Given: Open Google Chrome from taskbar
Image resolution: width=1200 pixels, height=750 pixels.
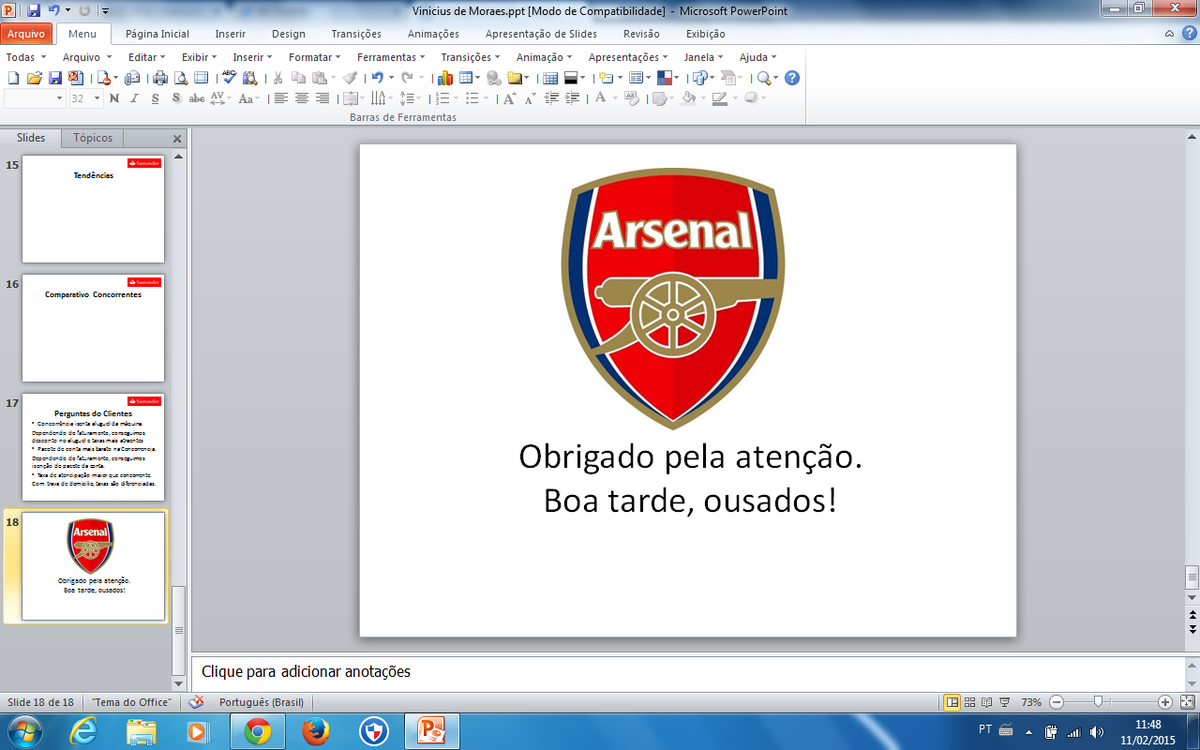Looking at the screenshot, I should coord(257,732).
